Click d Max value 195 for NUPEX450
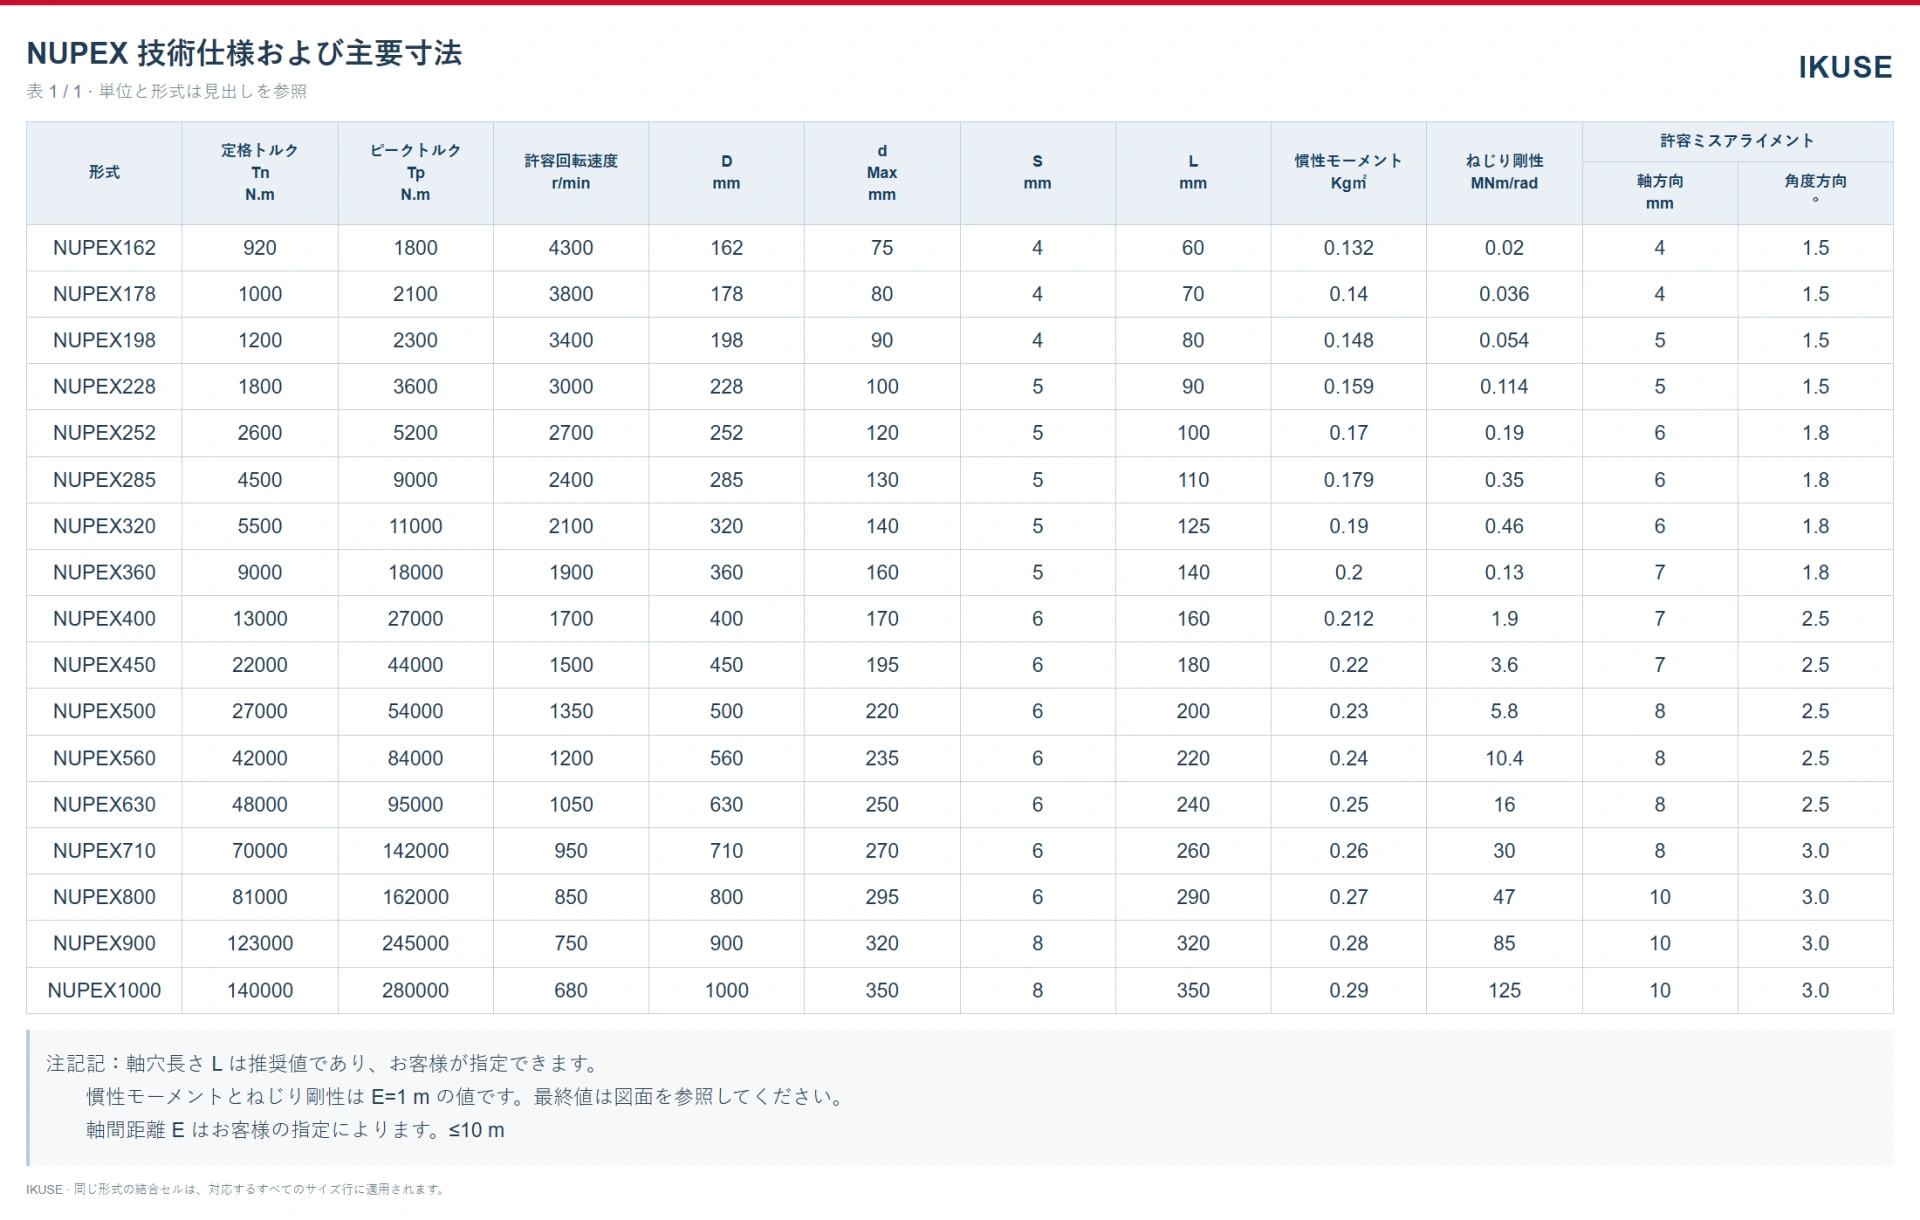The image size is (1920, 1220). click(882, 665)
